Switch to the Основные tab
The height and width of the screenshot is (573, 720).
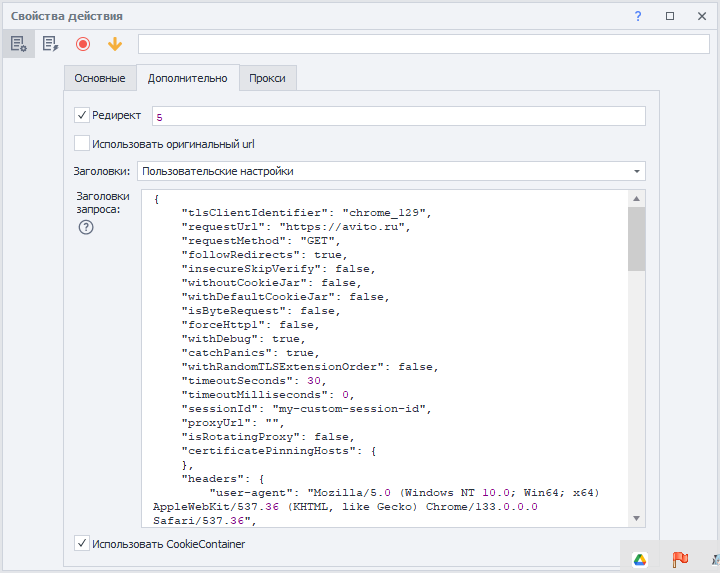(x=100, y=78)
